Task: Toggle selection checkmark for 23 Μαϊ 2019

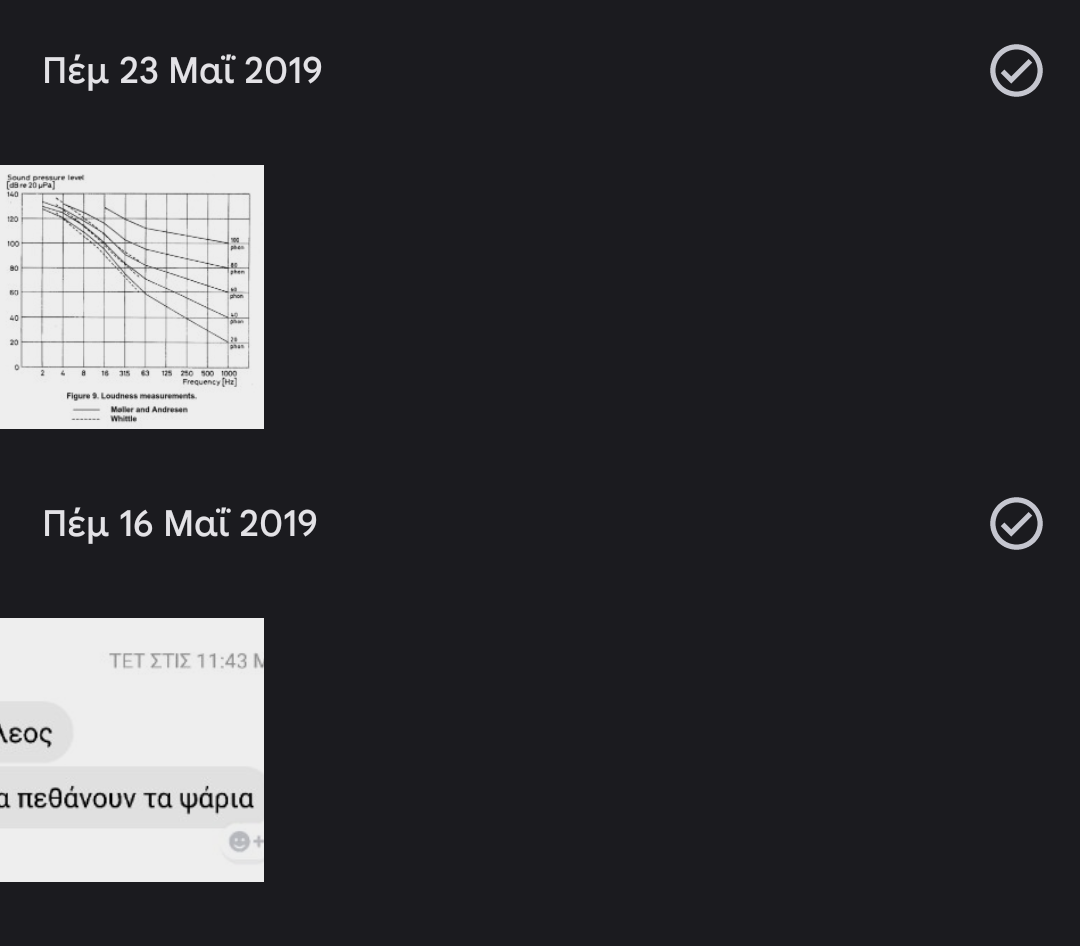Action: point(1016,71)
